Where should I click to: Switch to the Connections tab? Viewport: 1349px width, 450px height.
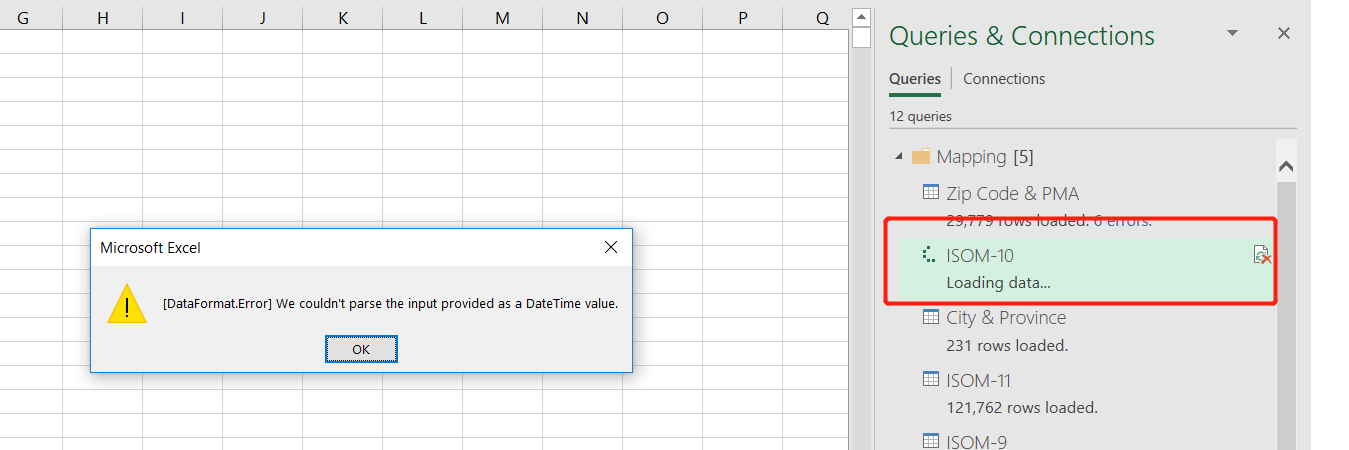pos(1004,79)
